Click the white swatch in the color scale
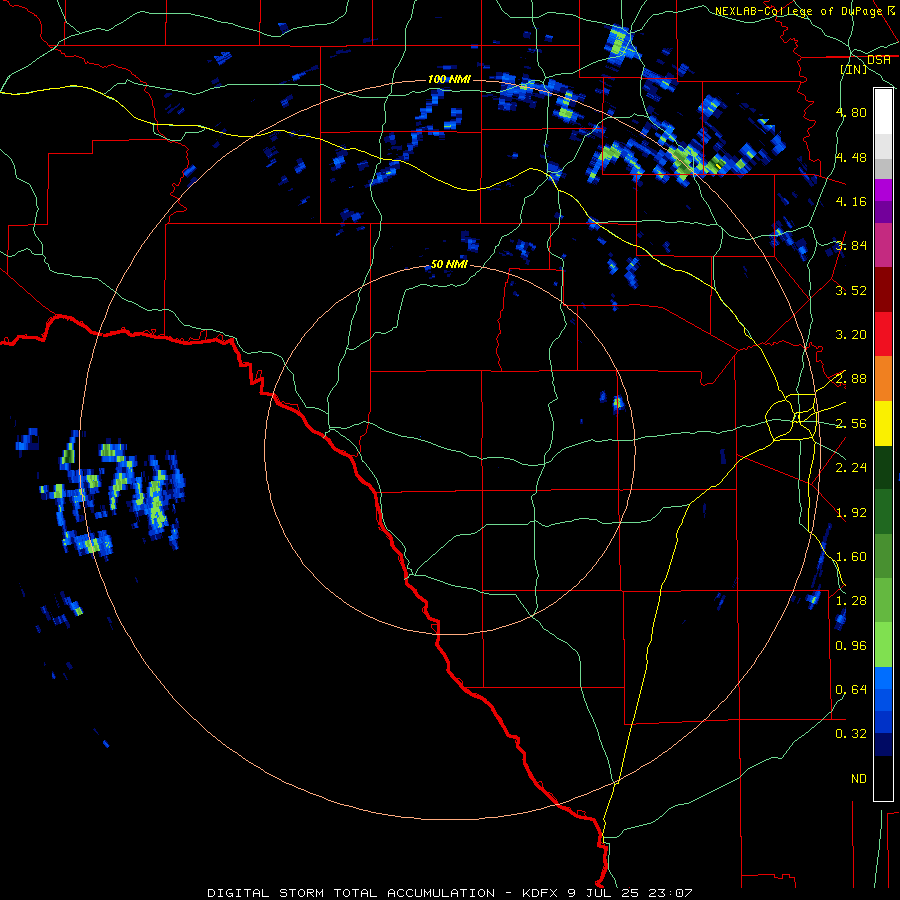900x900 pixels. pyautogui.click(x=883, y=112)
